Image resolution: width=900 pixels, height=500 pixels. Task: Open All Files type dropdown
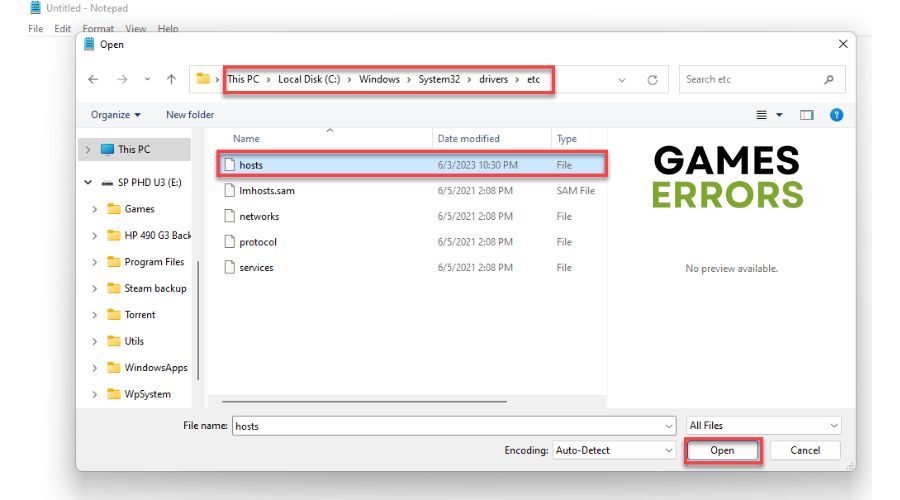pos(763,425)
